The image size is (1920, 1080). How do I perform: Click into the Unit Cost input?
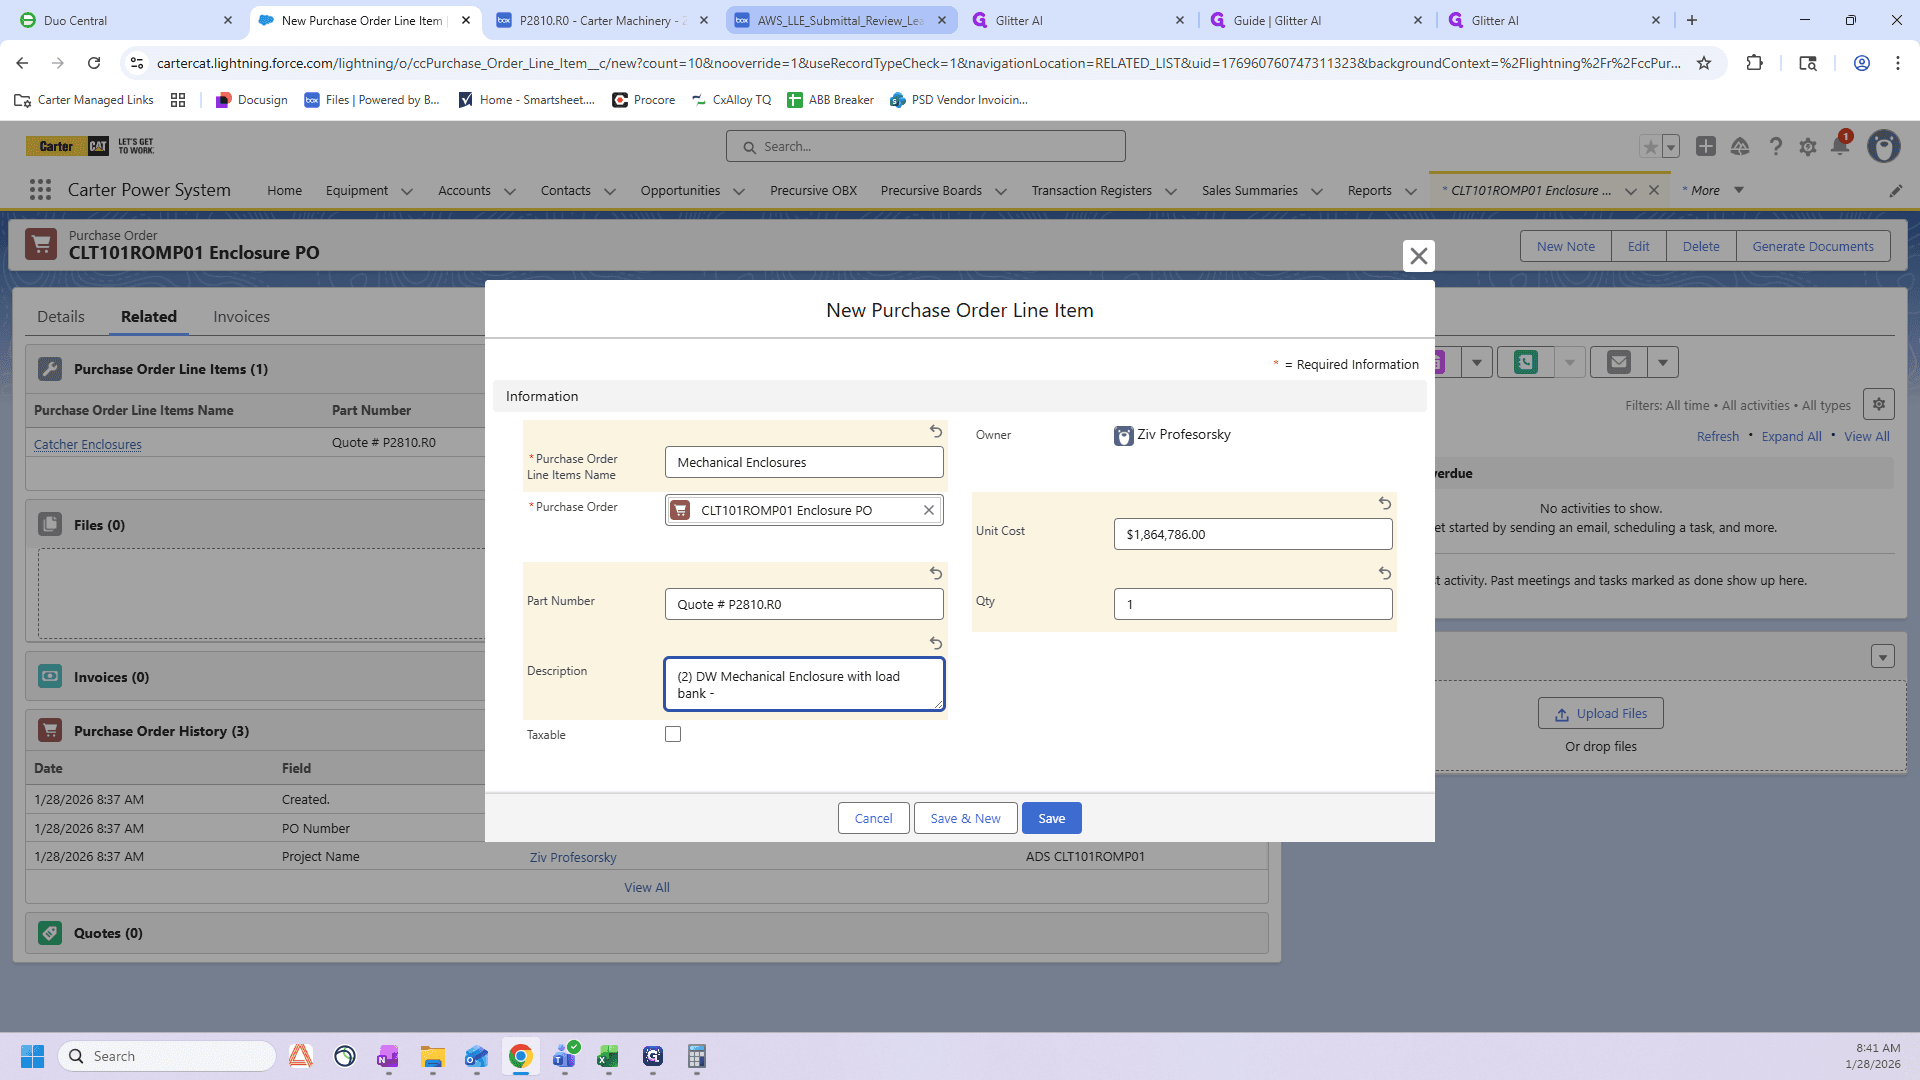click(1253, 534)
